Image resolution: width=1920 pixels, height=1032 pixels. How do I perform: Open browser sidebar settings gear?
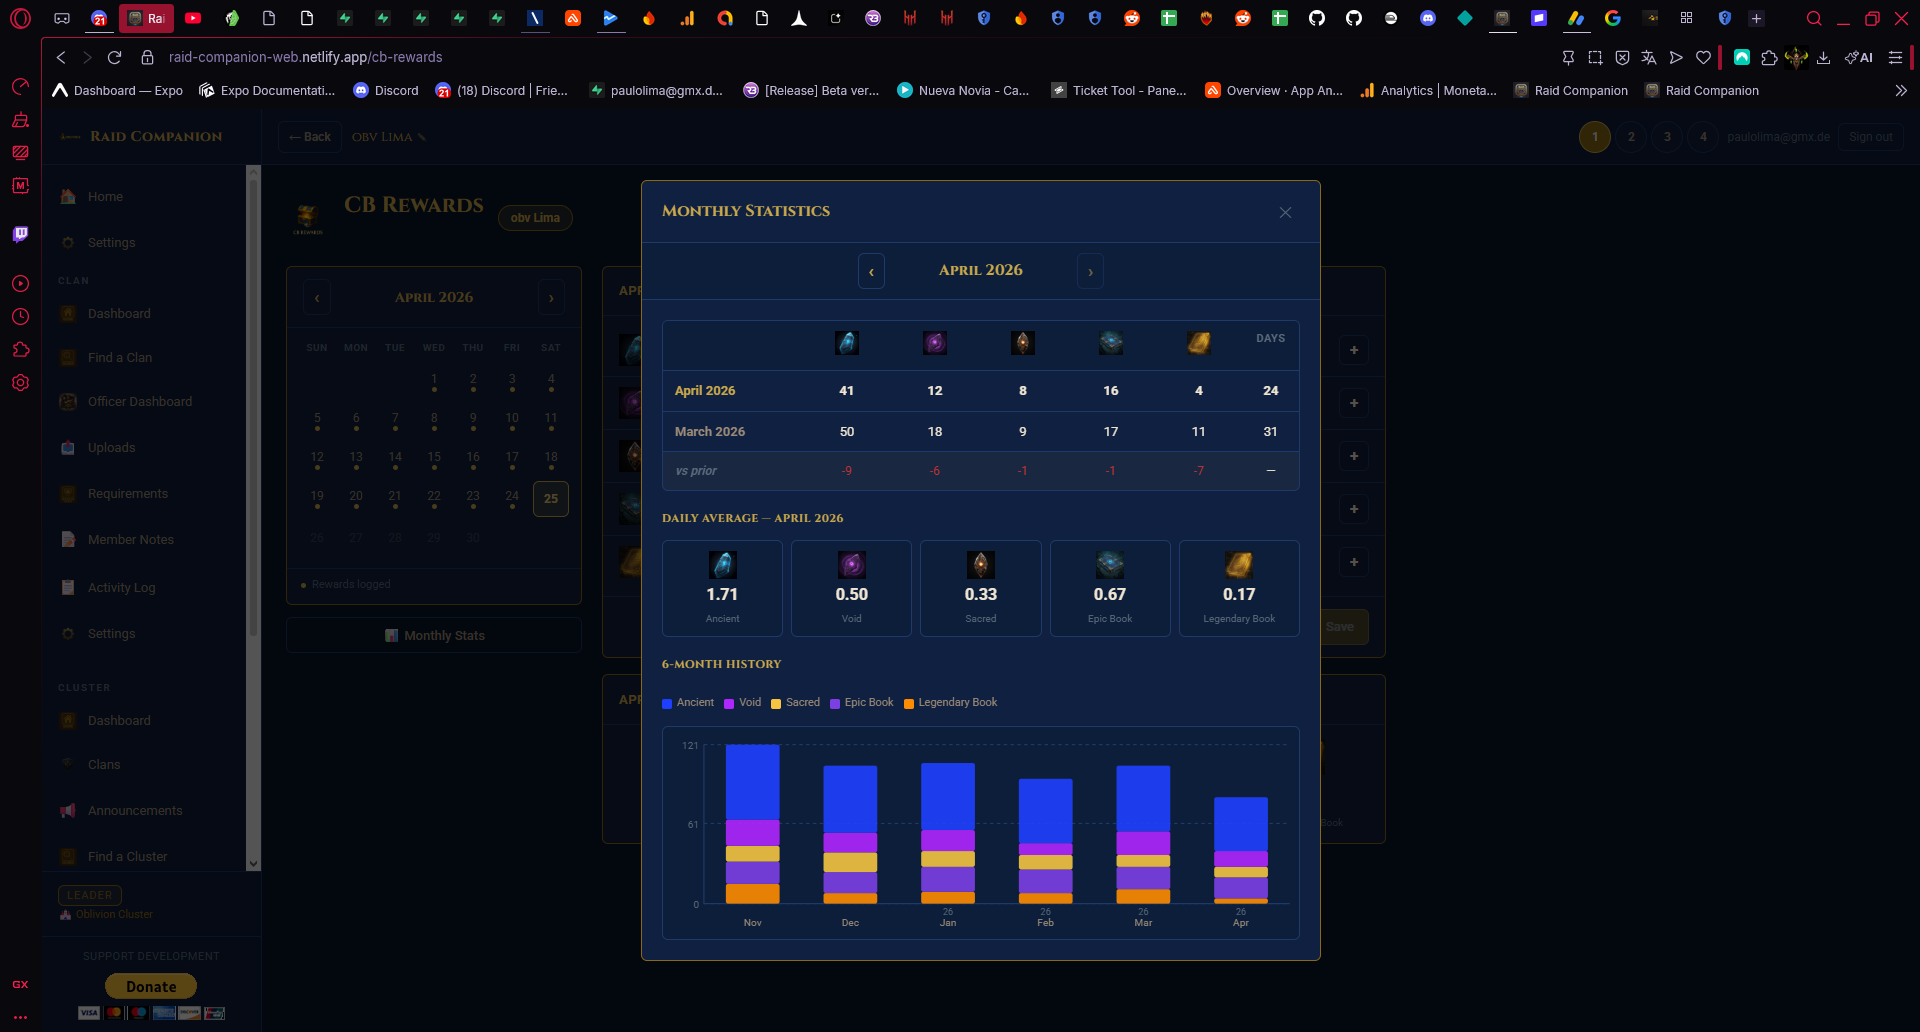click(20, 383)
